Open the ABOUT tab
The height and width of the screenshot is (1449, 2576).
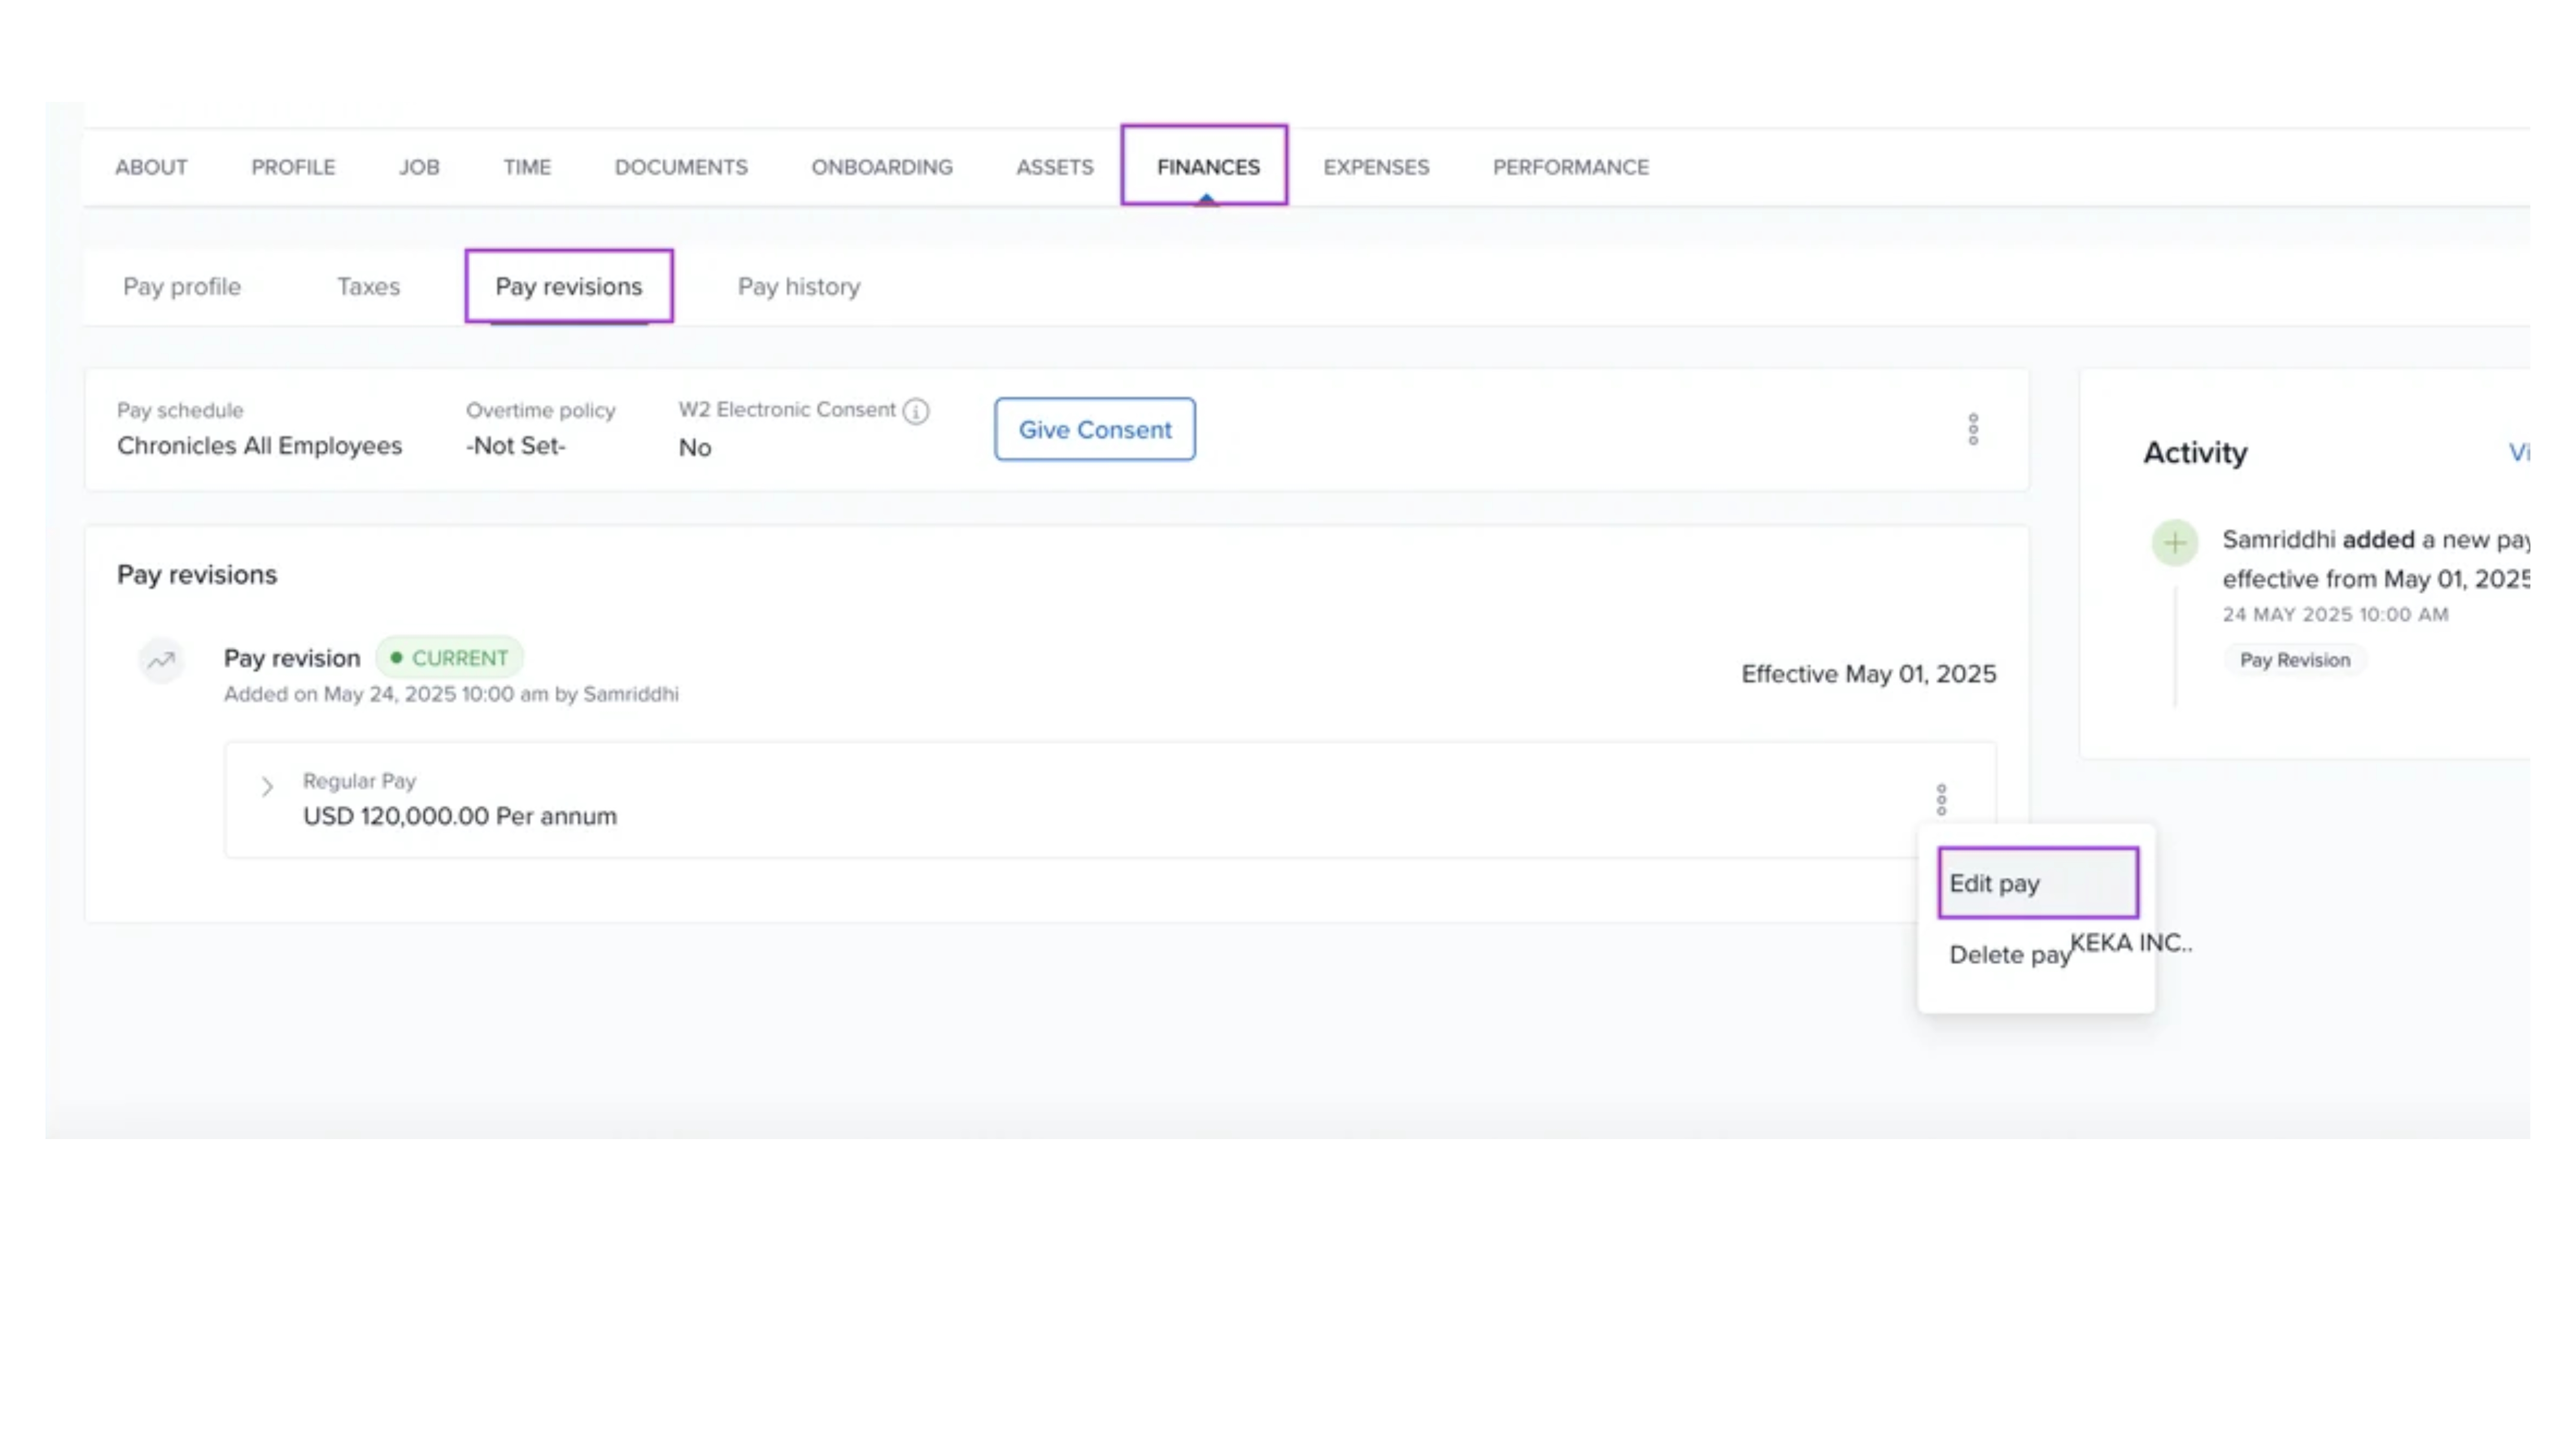pos(151,167)
